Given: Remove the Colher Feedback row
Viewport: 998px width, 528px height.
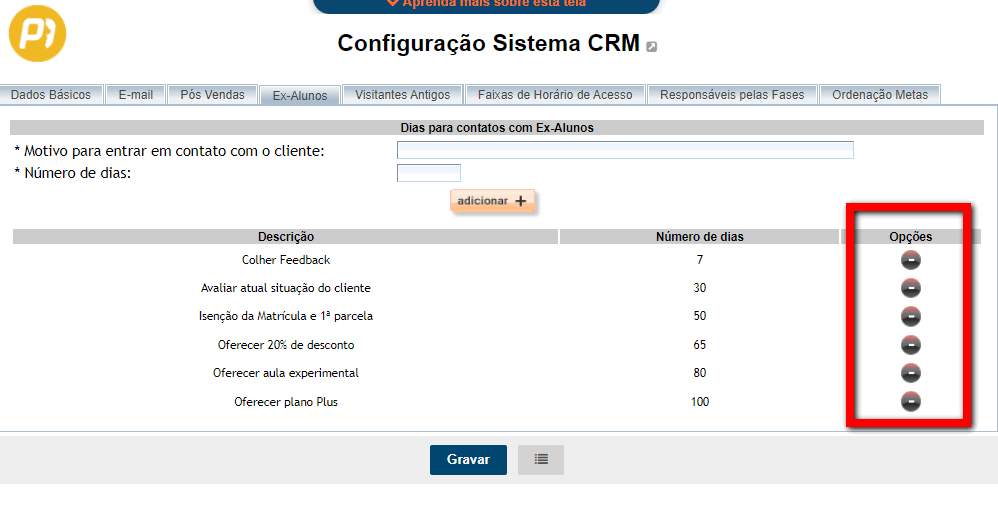Looking at the screenshot, I should tap(910, 260).
